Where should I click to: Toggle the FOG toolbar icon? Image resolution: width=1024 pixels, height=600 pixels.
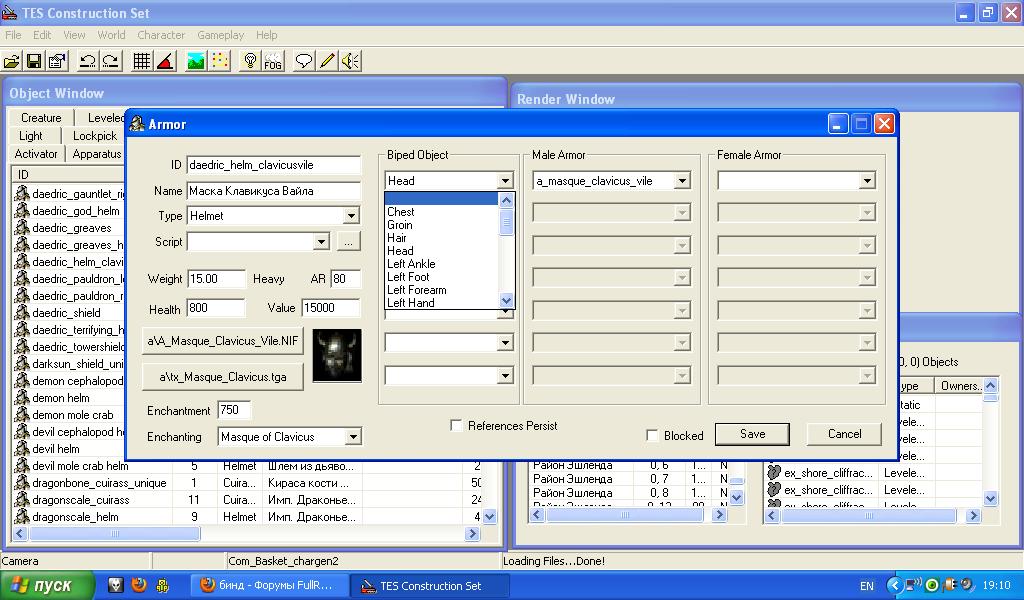[x=273, y=61]
